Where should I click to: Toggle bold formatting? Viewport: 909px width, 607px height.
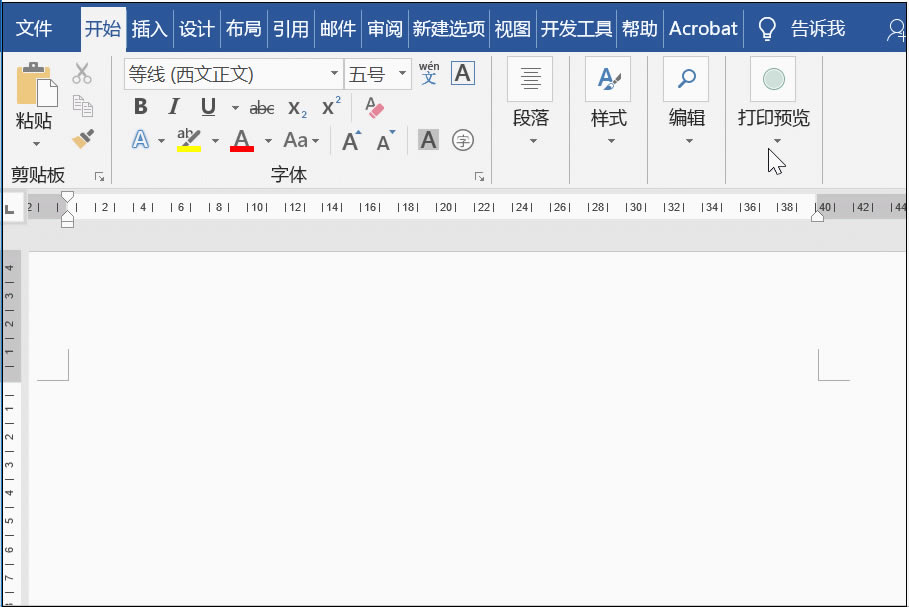click(x=140, y=107)
